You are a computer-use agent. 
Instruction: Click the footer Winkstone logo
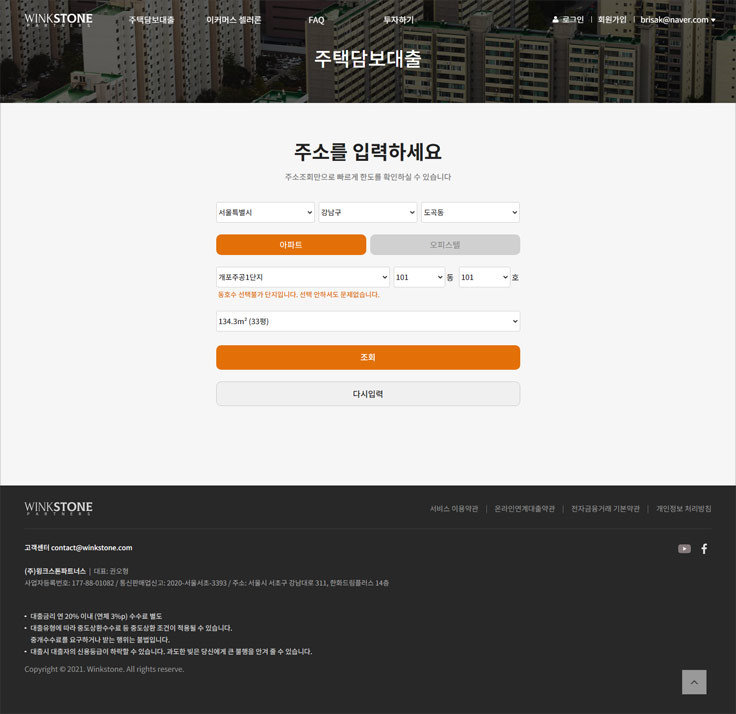58,508
